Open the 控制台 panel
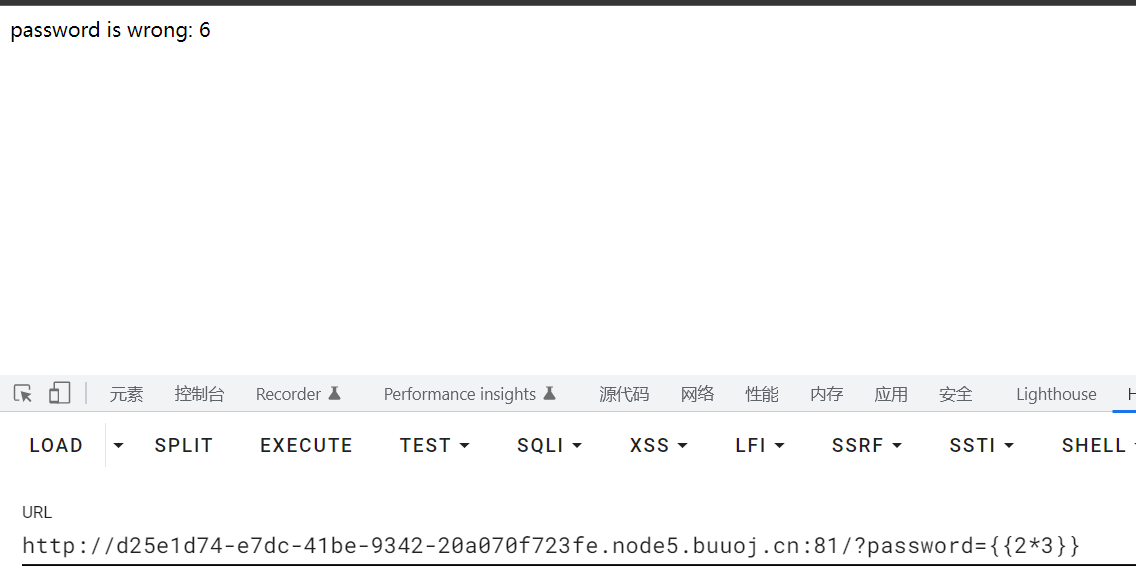1136x586 pixels. pyautogui.click(x=200, y=393)
